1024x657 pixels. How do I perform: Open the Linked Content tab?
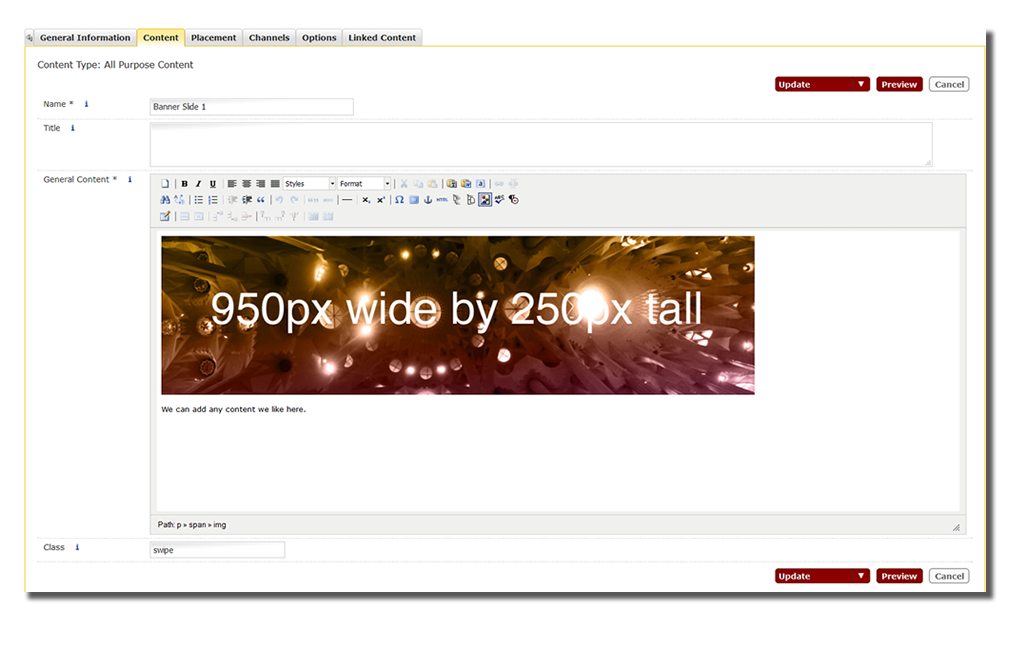coord(382,38)
